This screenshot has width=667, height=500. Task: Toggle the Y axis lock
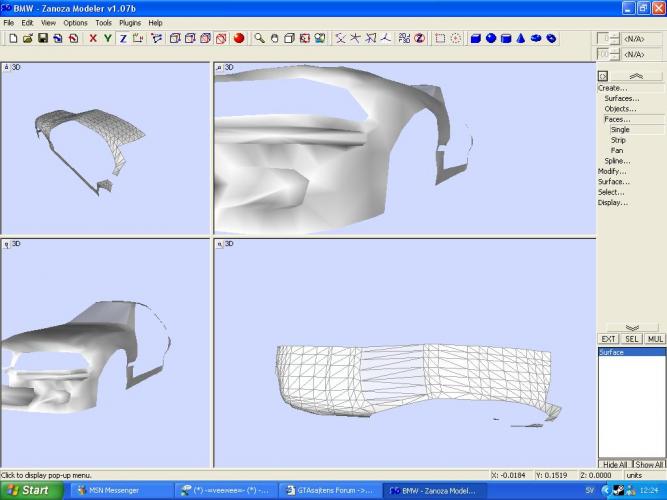108,39
